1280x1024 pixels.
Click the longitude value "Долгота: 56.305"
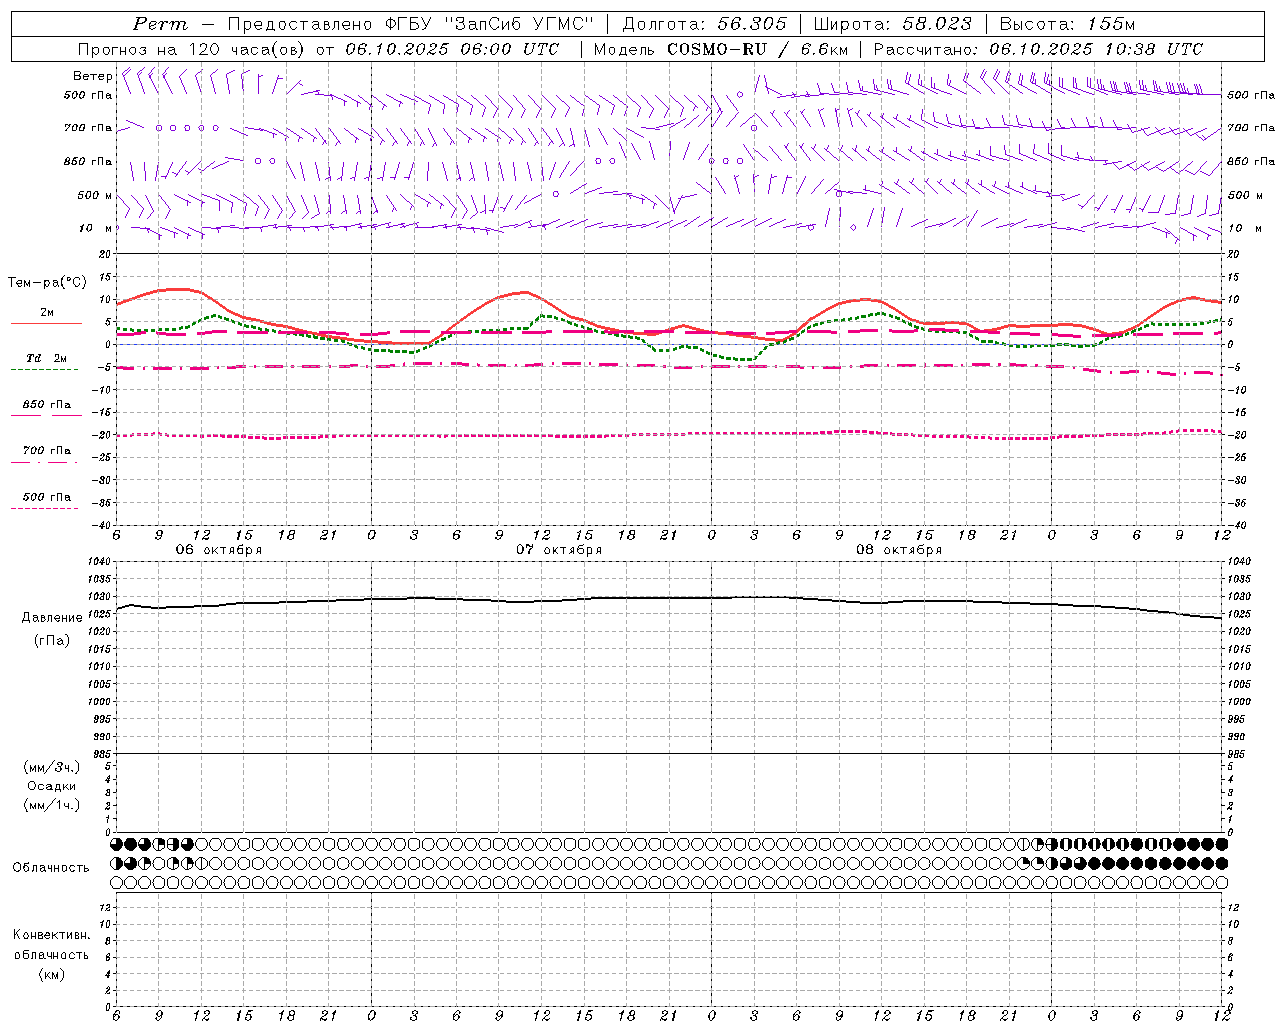(x=704, y=24)
